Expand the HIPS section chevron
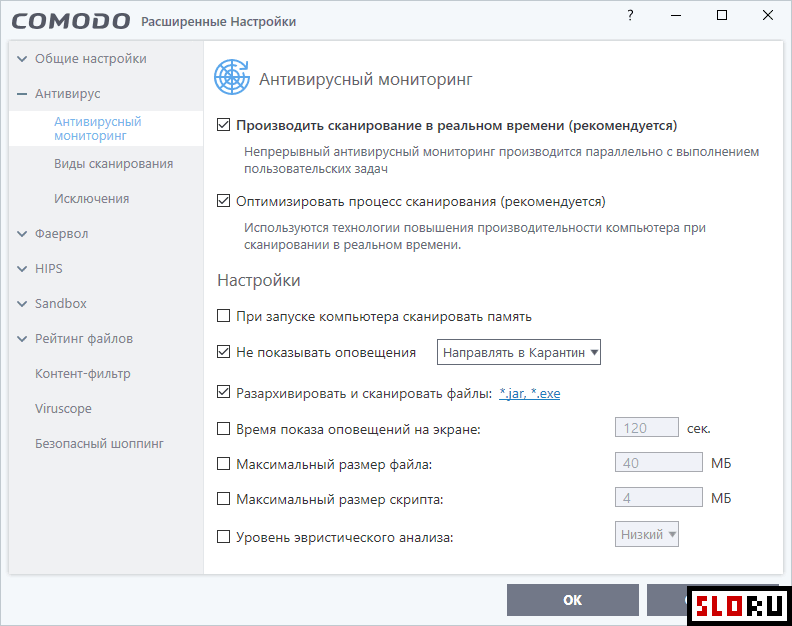792x626 pixels. point(22,268)
